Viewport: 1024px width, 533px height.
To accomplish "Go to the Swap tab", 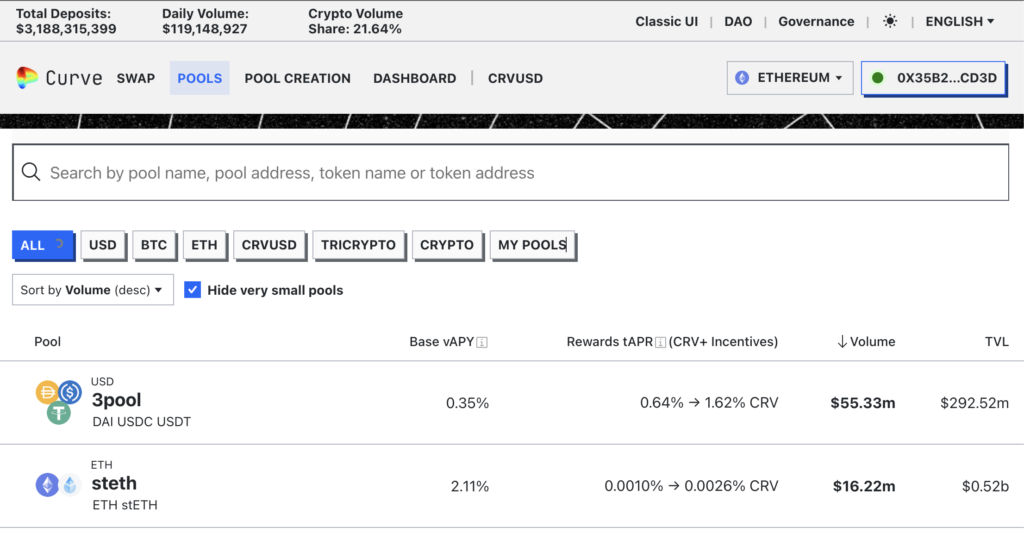I will coord(136,78).
